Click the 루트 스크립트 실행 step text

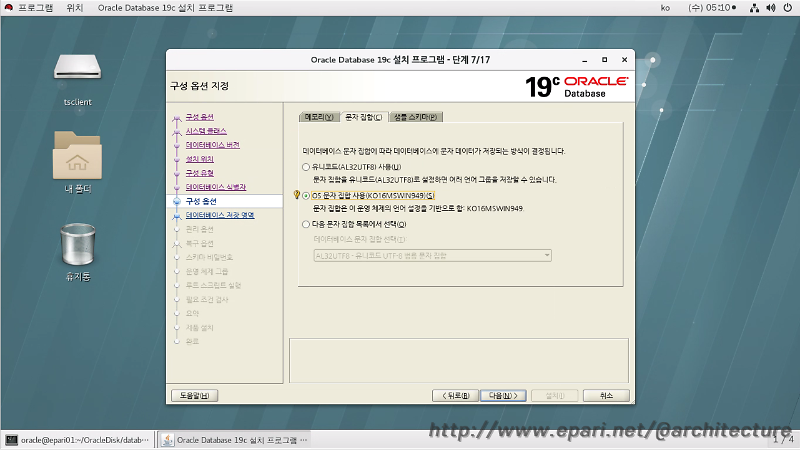(x=213, y=285)
